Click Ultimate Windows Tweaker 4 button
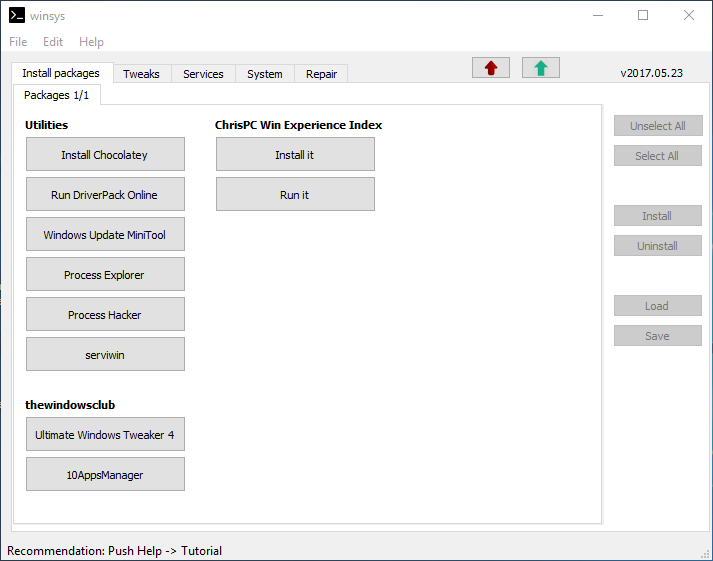The height and width of the screenshot is (561, 713). (105, 434)
